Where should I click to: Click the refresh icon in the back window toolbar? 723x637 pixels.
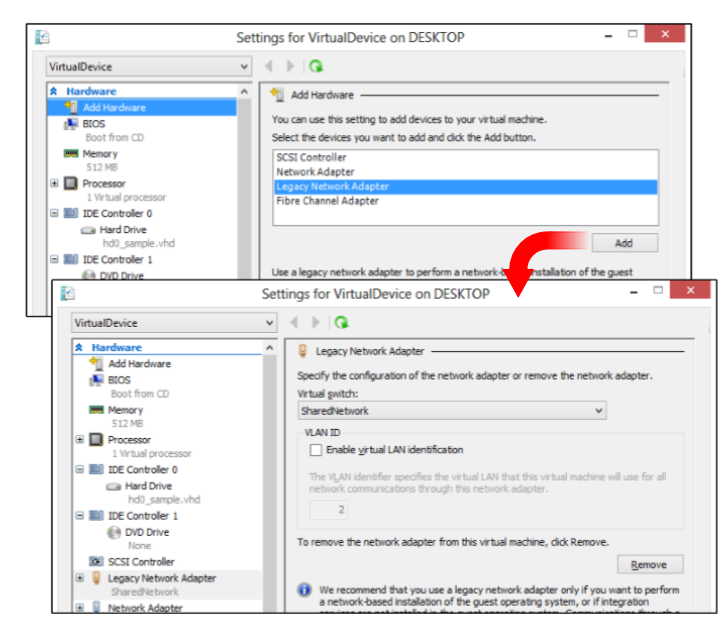coord(316,66)
